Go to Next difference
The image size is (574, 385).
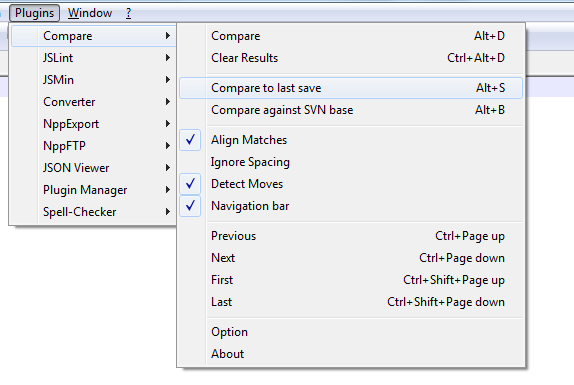click(x=351, y=258)
